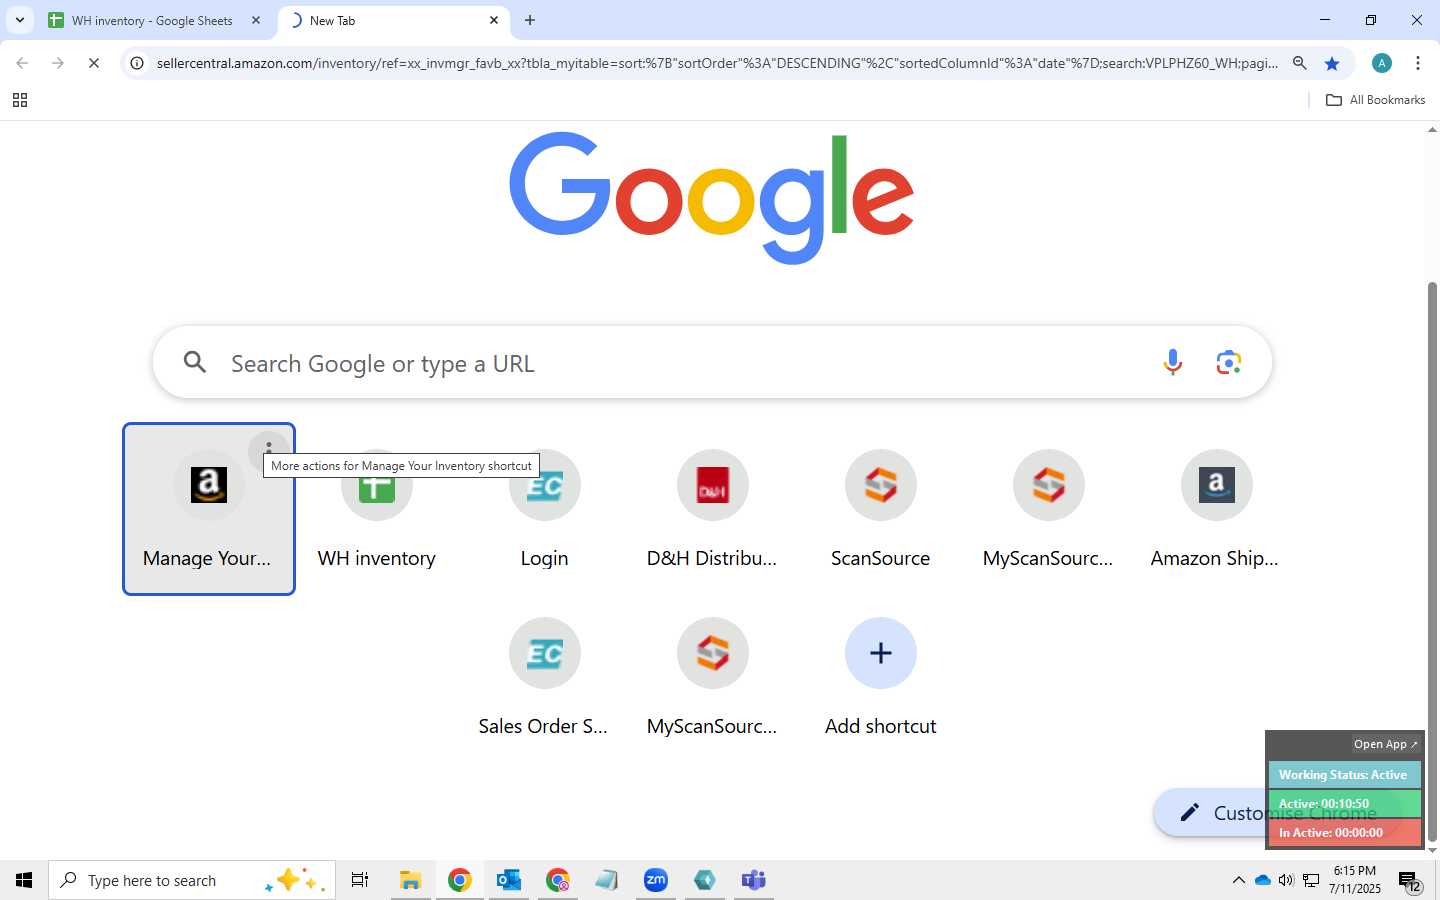Viewport: 1440px width, 900px height.
Task: Open the D&H Distribu... shortcut
Action: 712,509
